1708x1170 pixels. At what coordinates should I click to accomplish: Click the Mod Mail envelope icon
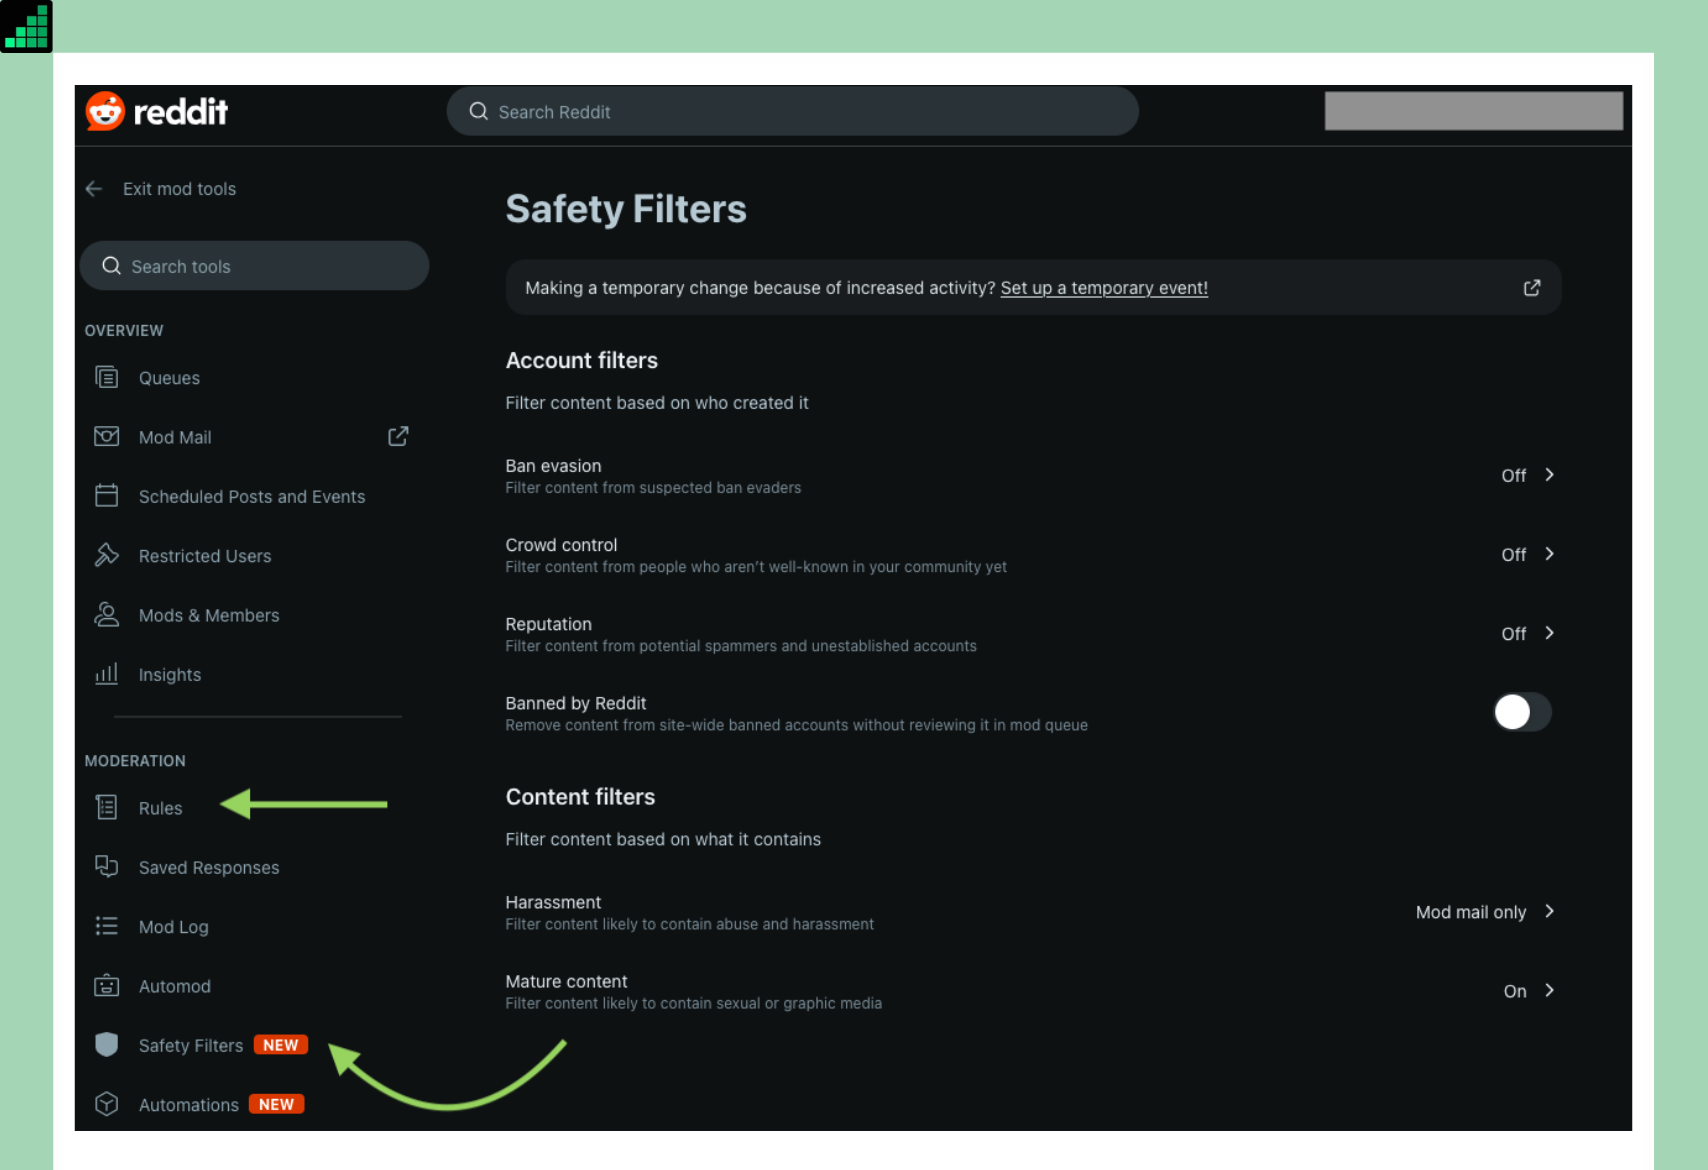(x=106, y=437)
